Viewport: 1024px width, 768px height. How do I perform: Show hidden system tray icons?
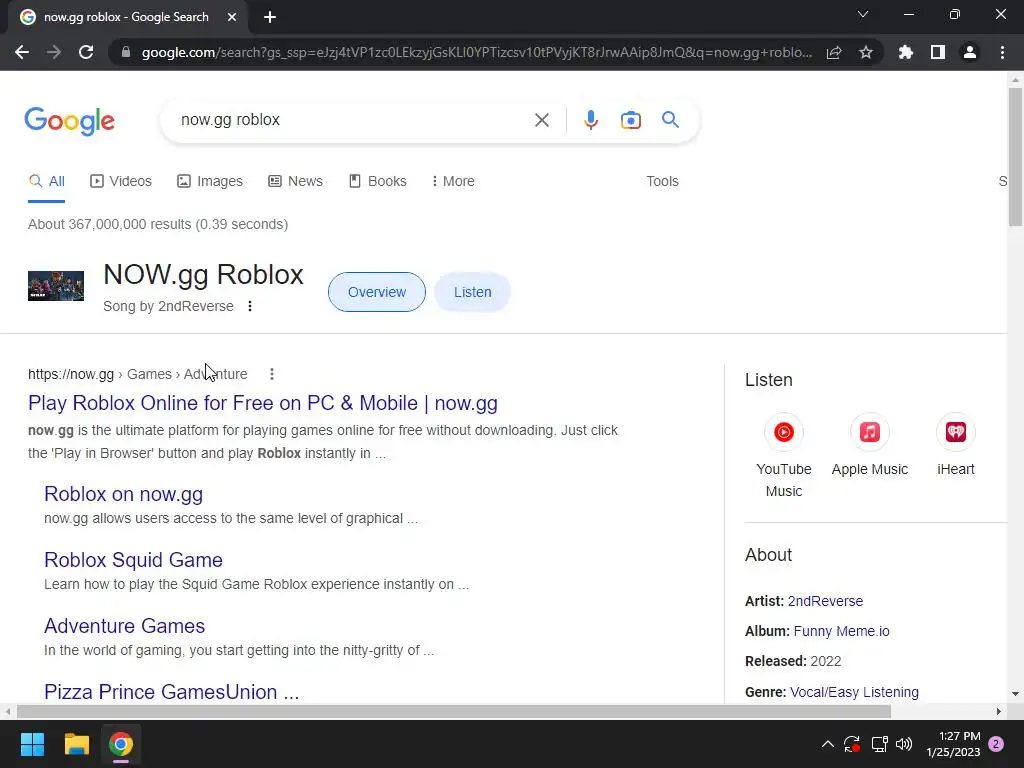point(827,744)
